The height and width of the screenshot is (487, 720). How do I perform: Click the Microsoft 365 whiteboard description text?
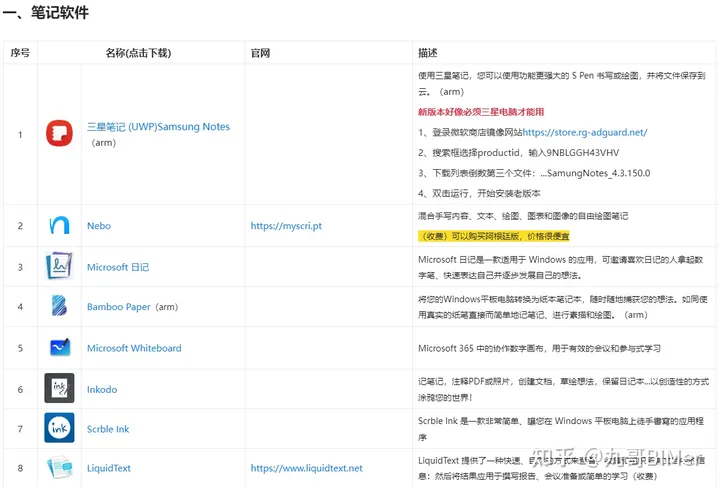(x=539, y=348)
